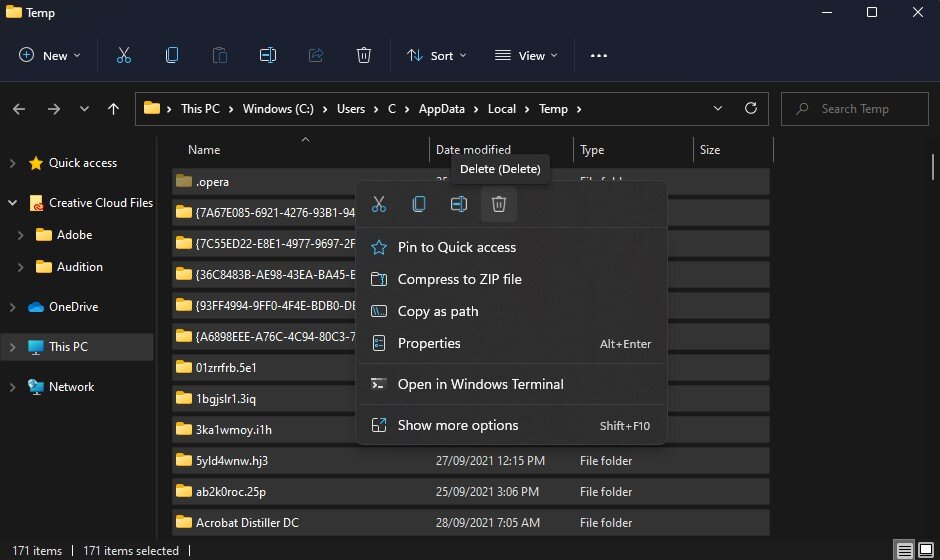
Task: Click the toolbar Delete trash icon
Action: coord(364,56)
